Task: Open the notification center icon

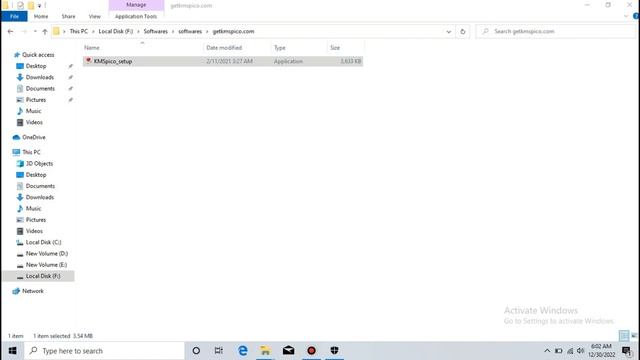Action: point(627,351)
